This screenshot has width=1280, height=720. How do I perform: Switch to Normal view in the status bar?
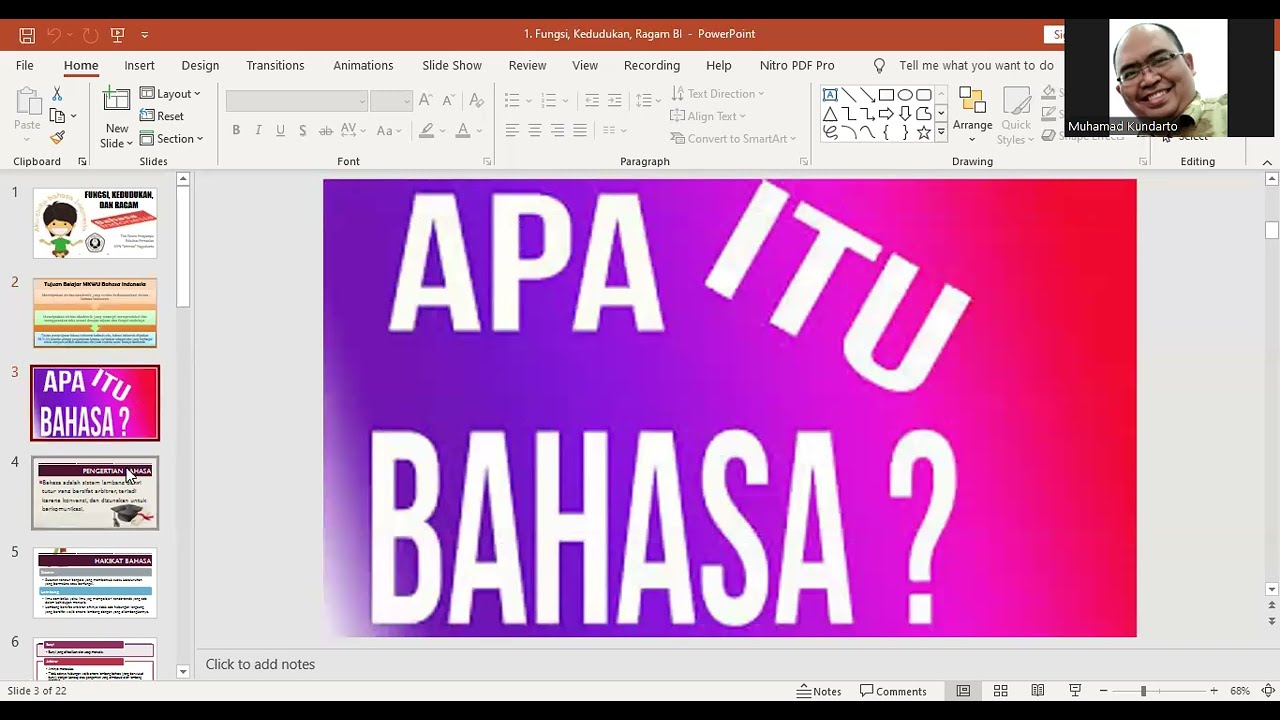pyautogui.click(x=963, y=691)
